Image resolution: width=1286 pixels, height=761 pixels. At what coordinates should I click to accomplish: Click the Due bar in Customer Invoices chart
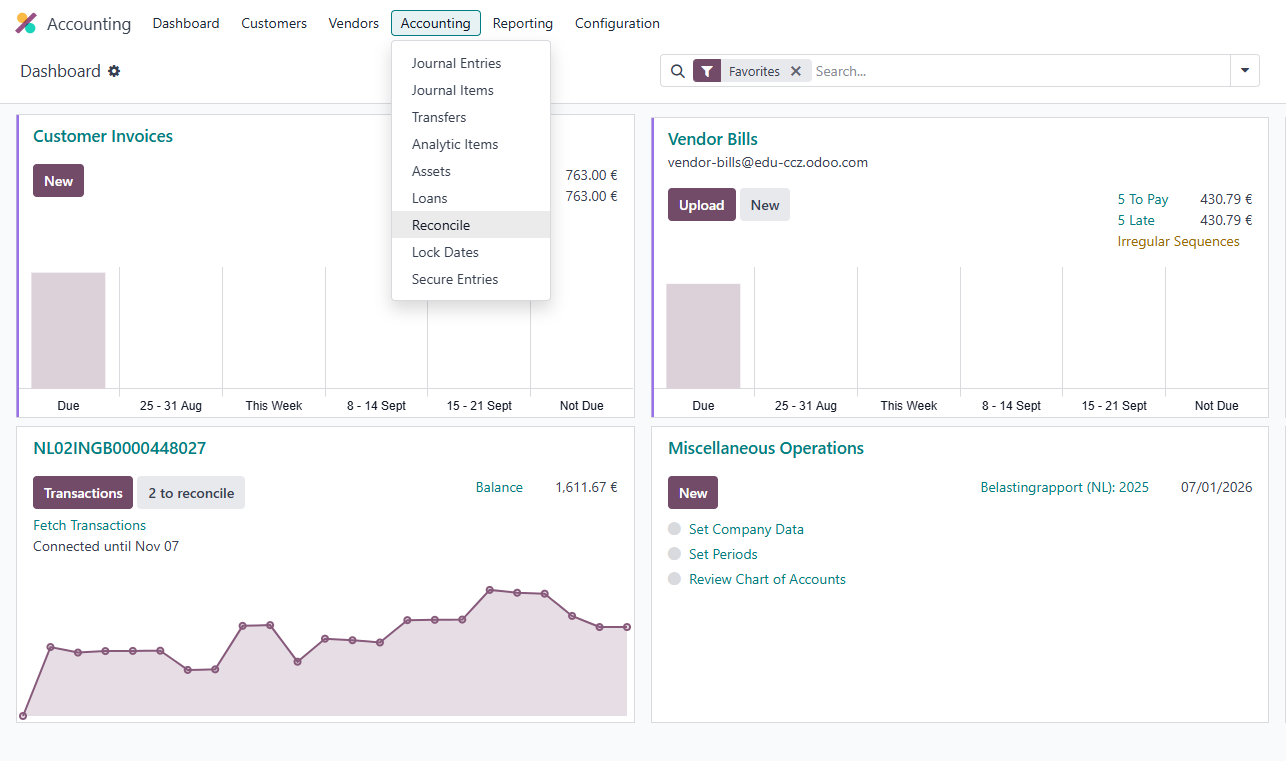pyautogui.click(x=68, y=330)
